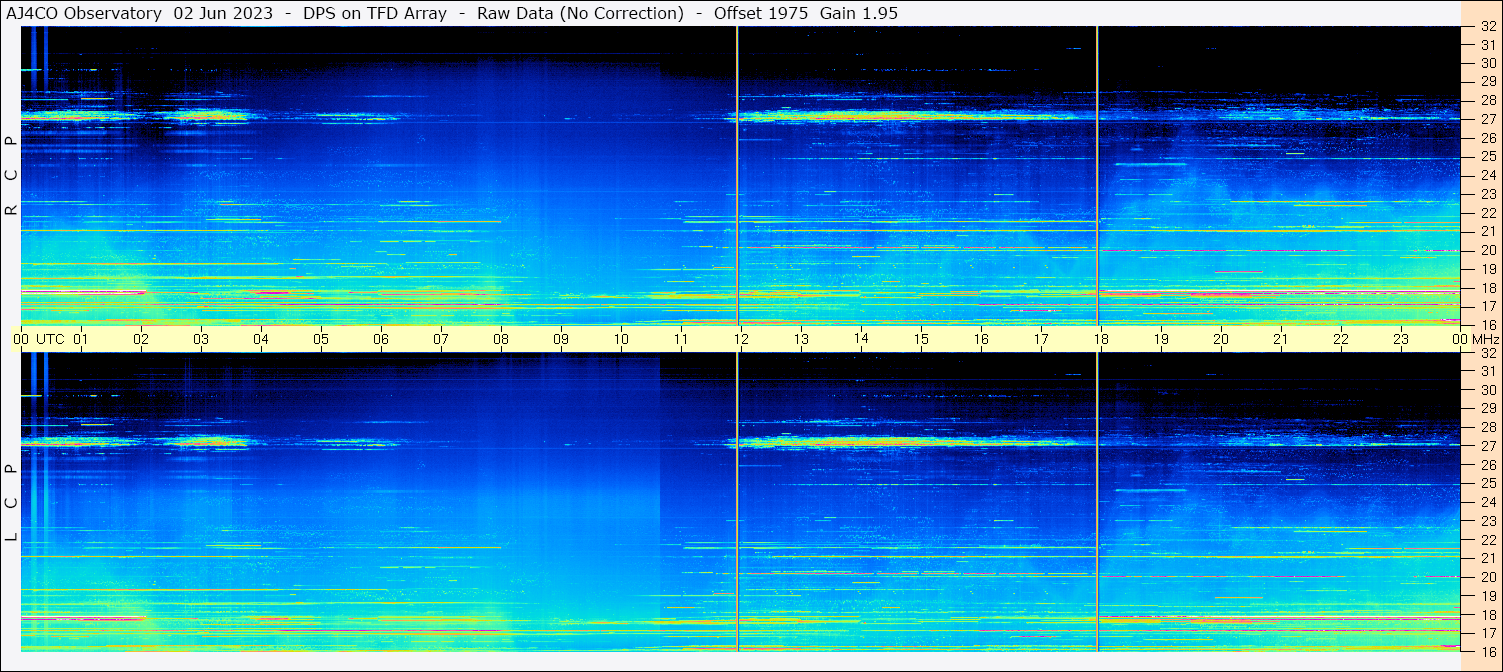Screen dimensions: 1503x672
Task: Click the 18 MHz label of RCP panel
Action: (1488, 287)
